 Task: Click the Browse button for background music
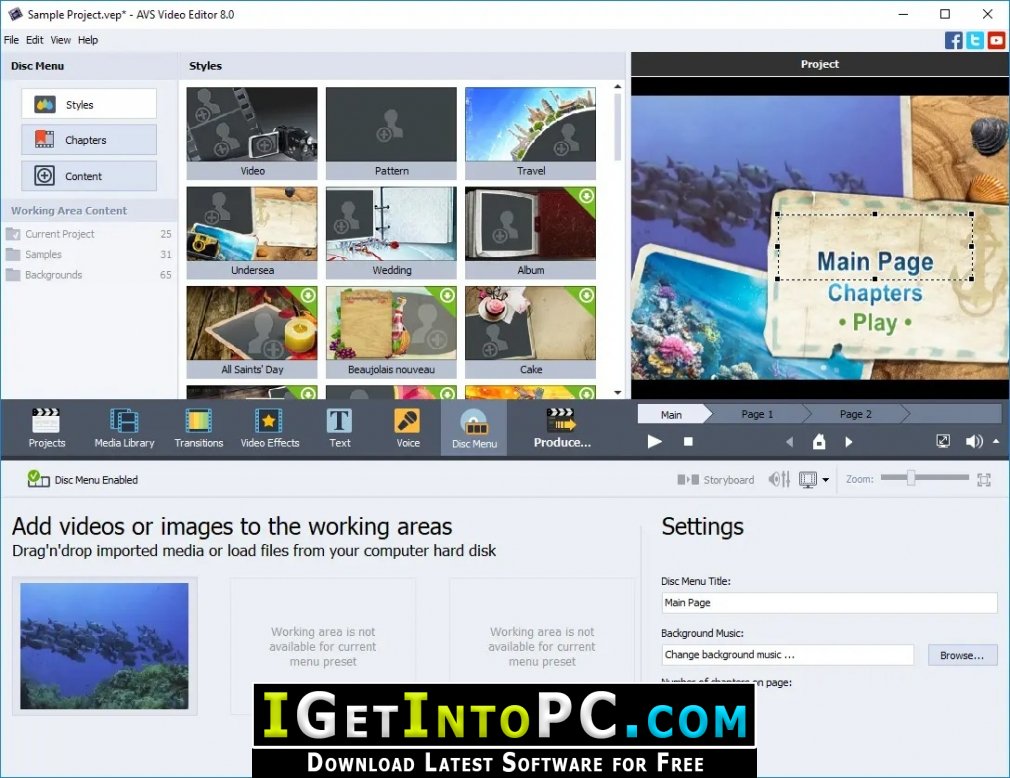pos(962,655)
